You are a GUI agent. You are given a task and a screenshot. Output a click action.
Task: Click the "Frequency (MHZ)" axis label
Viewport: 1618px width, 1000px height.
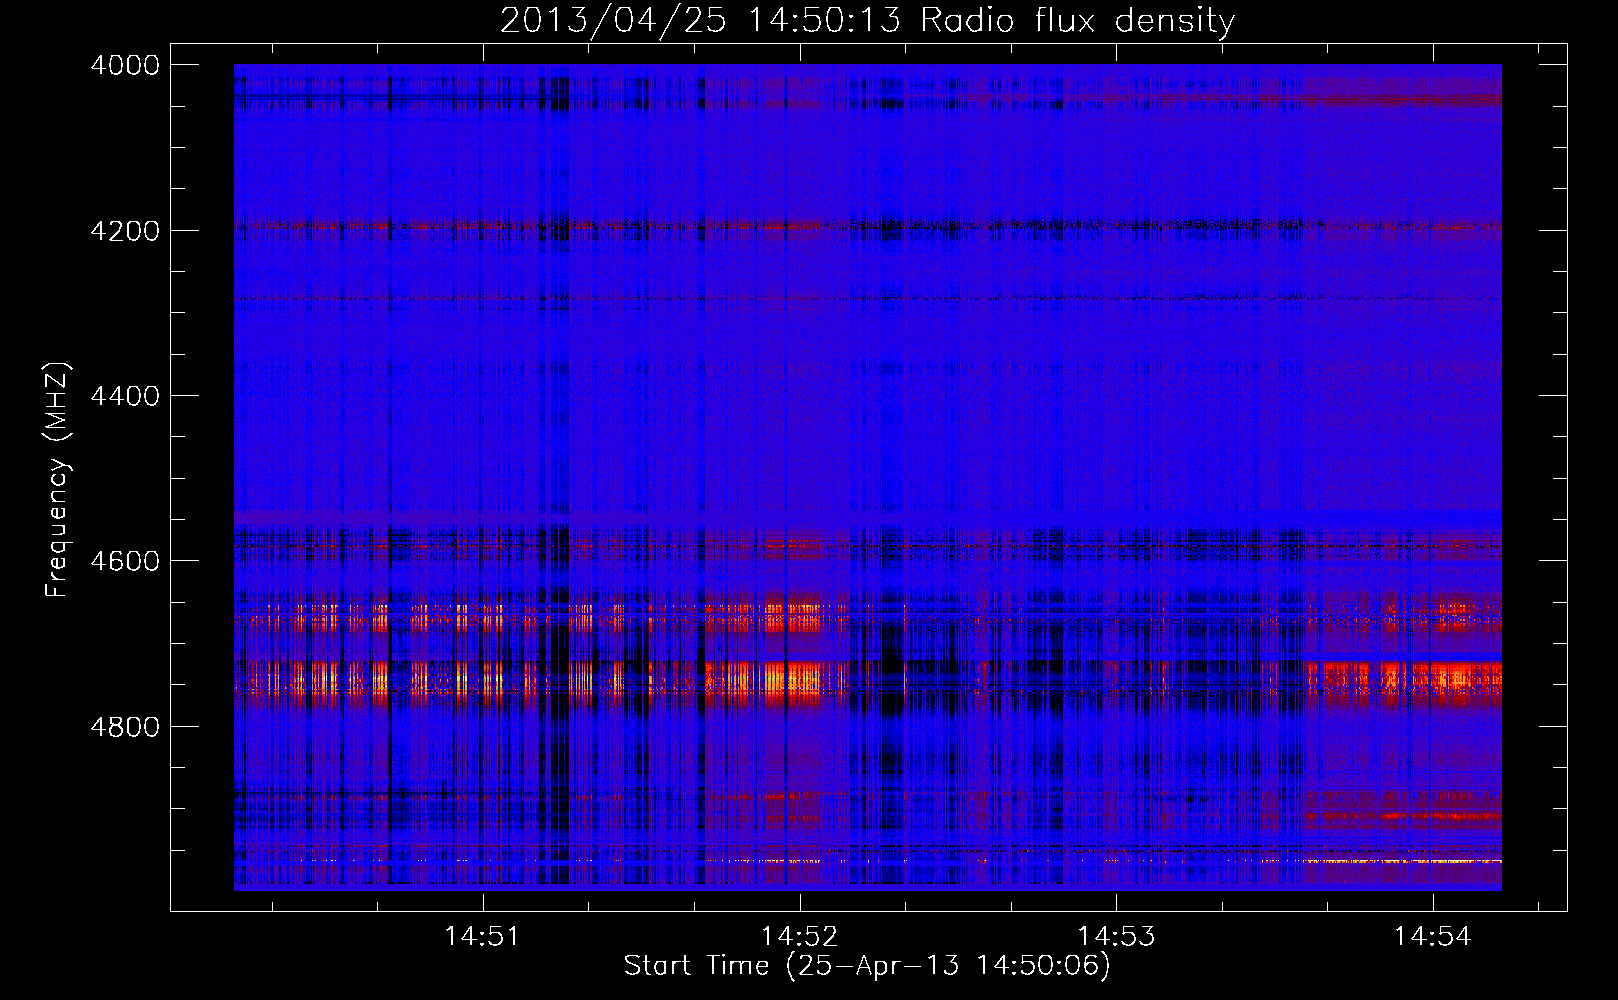(x=57, y=480)
